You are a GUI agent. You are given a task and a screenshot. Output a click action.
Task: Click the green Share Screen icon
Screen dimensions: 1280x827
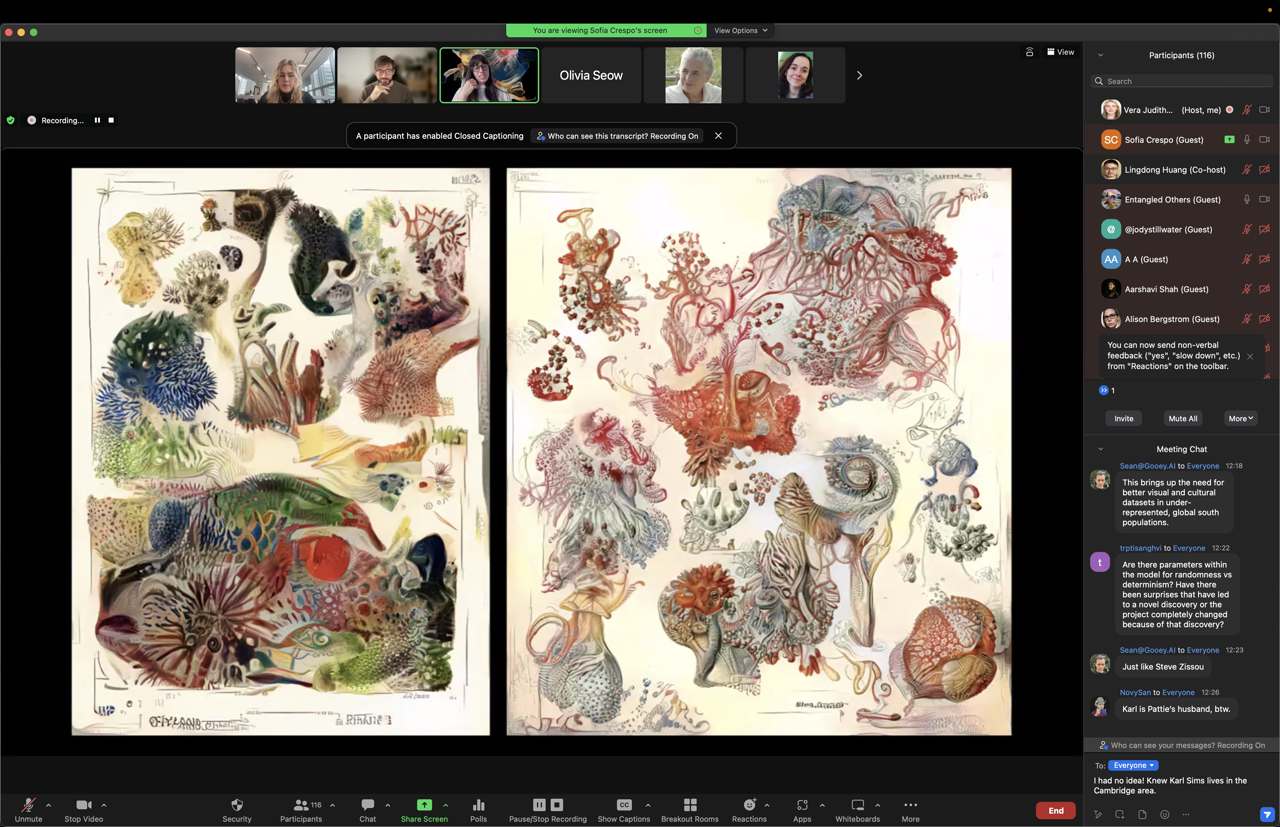pyautogui.click(x=424, y=806)
